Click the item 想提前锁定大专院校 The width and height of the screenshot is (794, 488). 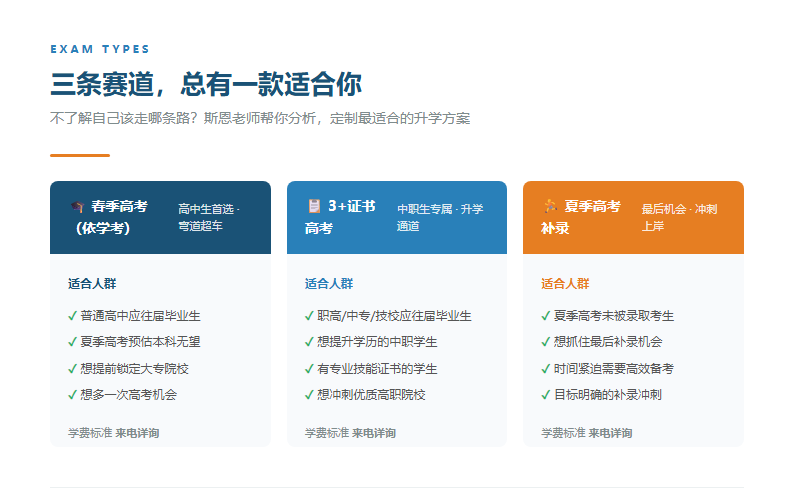[x=134, y=369]
